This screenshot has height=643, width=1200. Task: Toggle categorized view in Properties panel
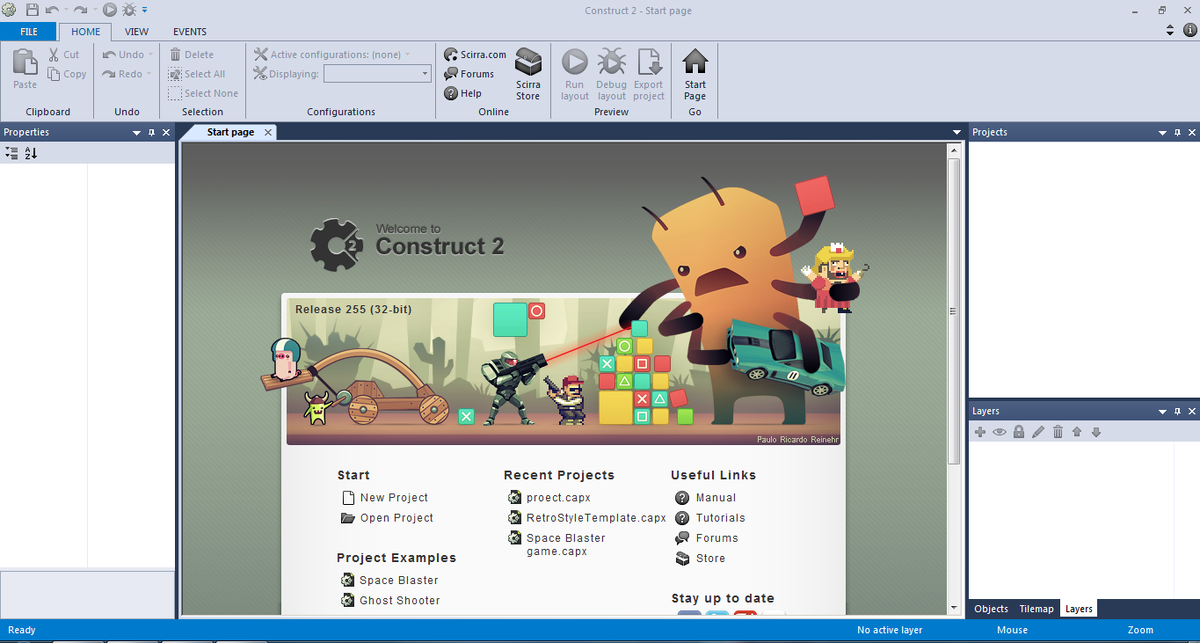pos(11,153)
